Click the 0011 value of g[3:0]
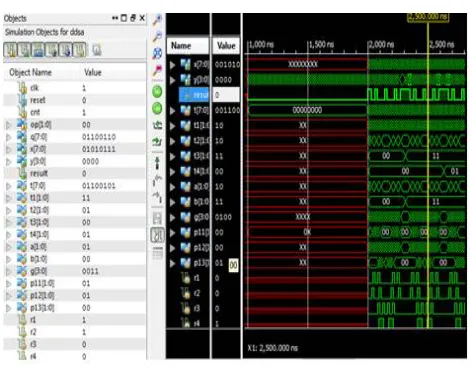The image size is (474, 382). coord(90,271)
